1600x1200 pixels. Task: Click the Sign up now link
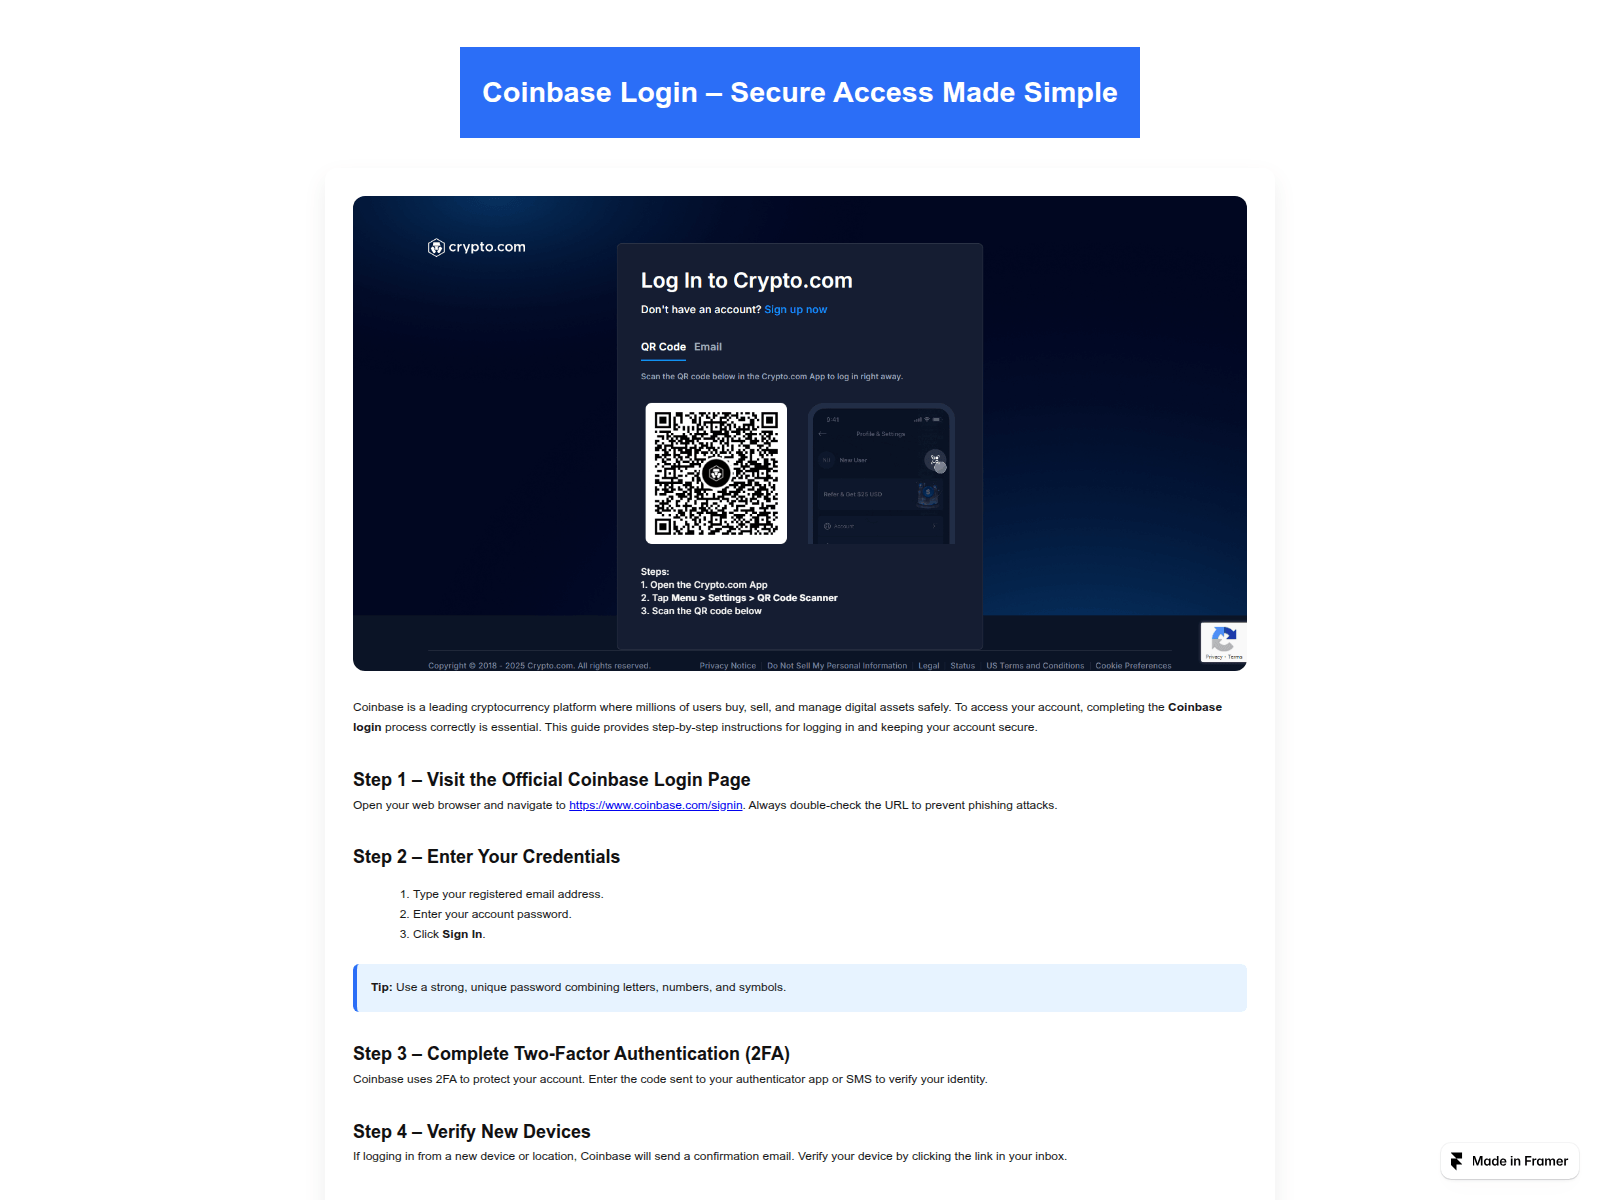click(x=796, y=310)
